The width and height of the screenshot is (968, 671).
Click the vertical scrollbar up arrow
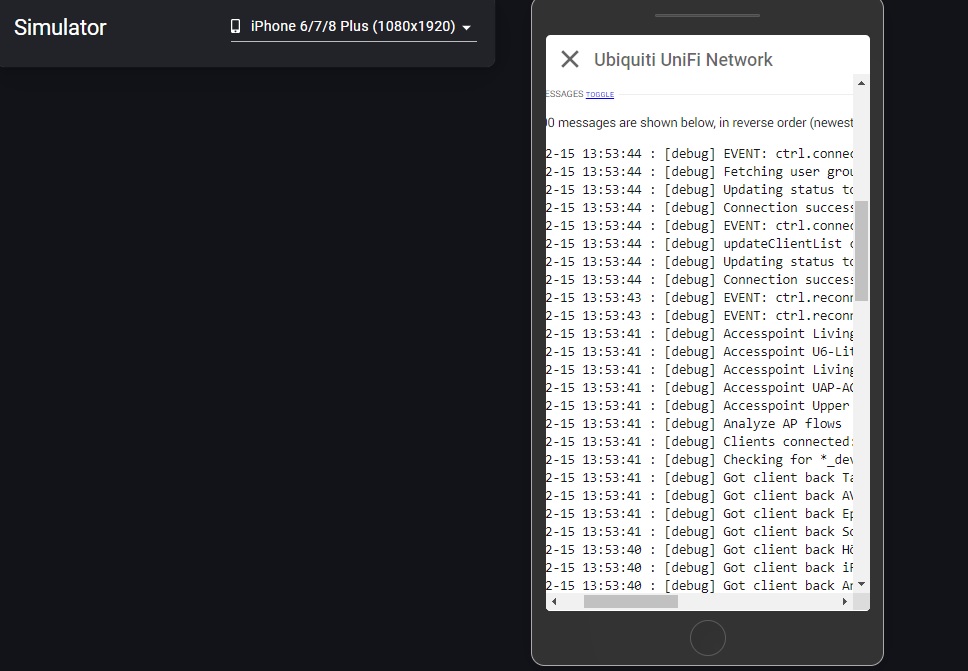[x=861, y=83]
